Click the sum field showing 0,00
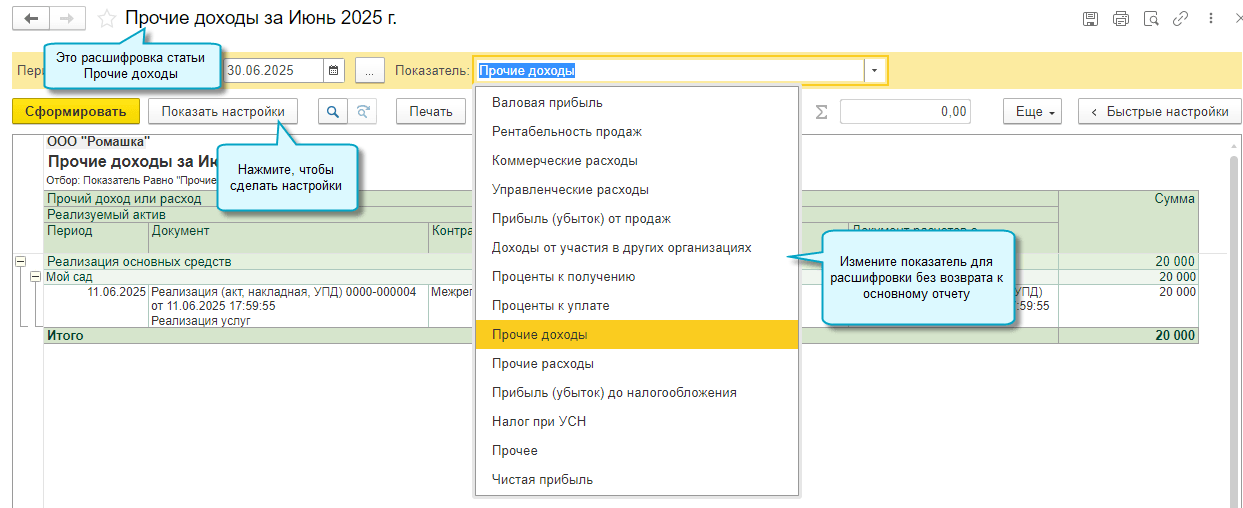The width and height of the screenshot is (1243, 508). 905,112
